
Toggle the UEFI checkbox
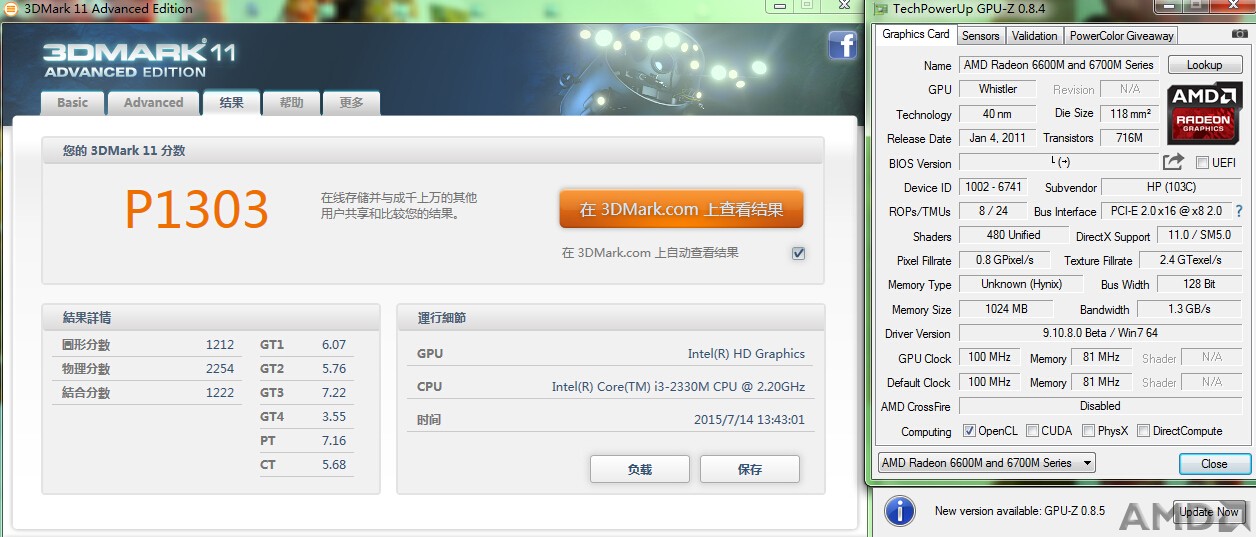click(1203, 163)
